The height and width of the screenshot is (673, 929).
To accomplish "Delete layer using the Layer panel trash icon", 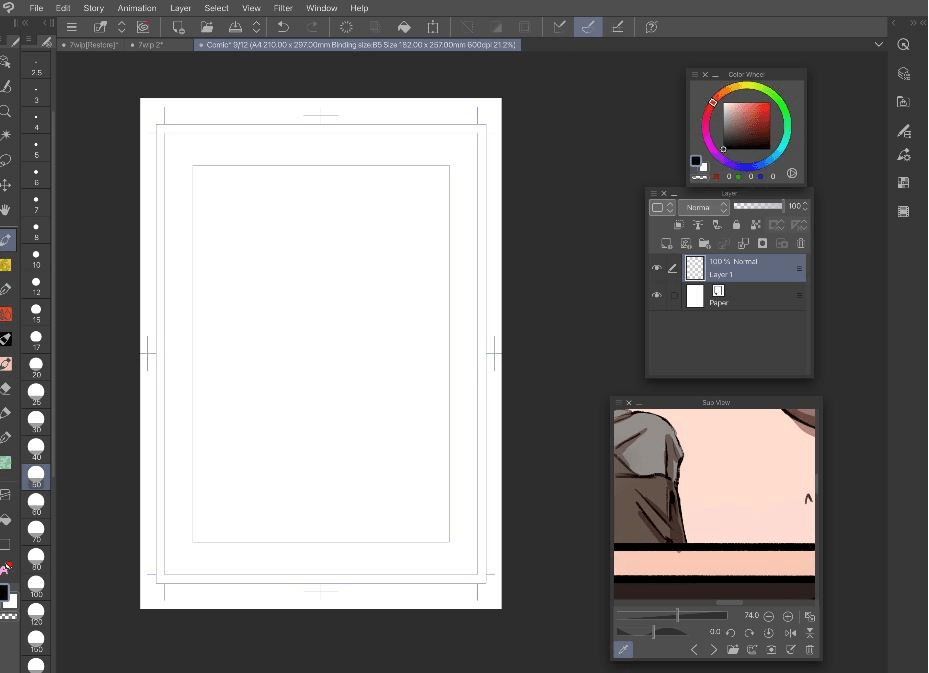I will click(800, 243).
